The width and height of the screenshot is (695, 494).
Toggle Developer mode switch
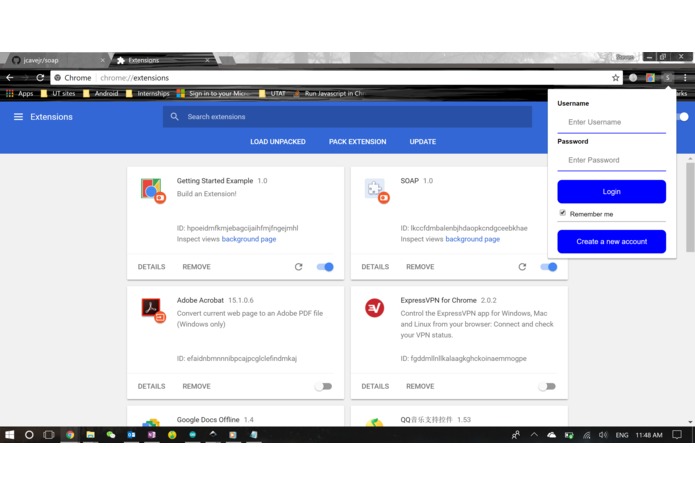[x=683, y=117]
